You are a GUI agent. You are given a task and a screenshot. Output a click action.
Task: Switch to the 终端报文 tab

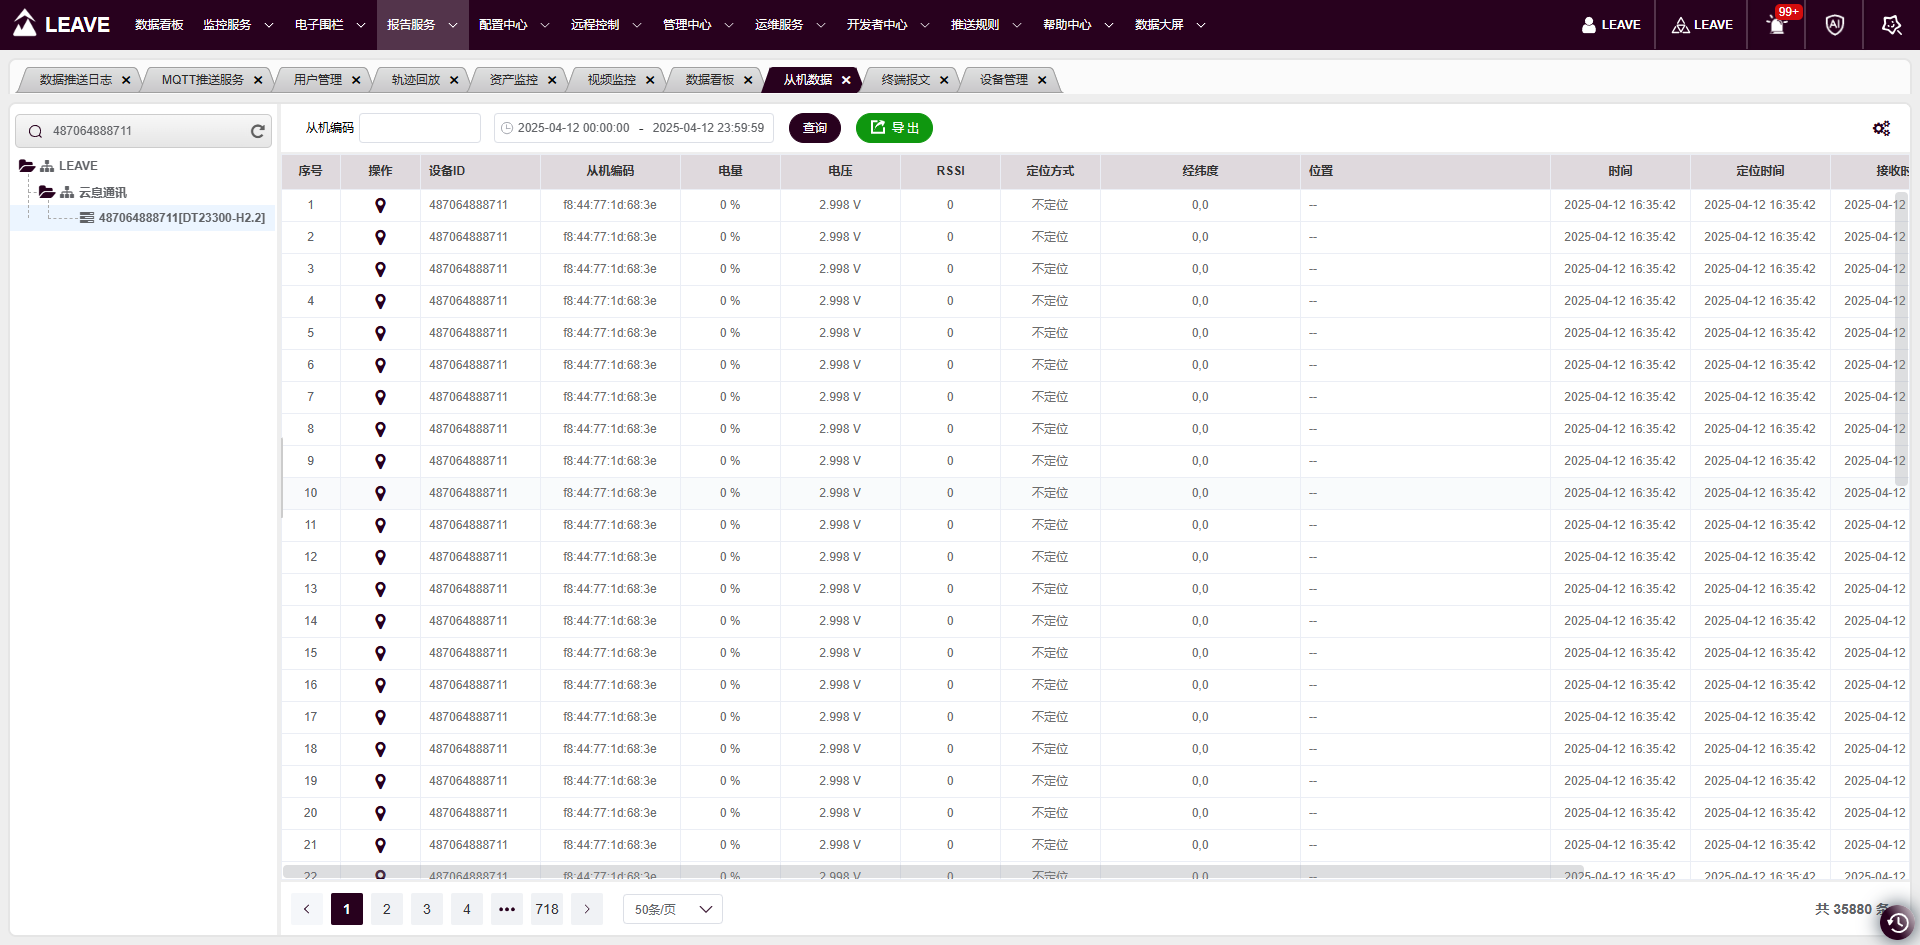point(905,80)
